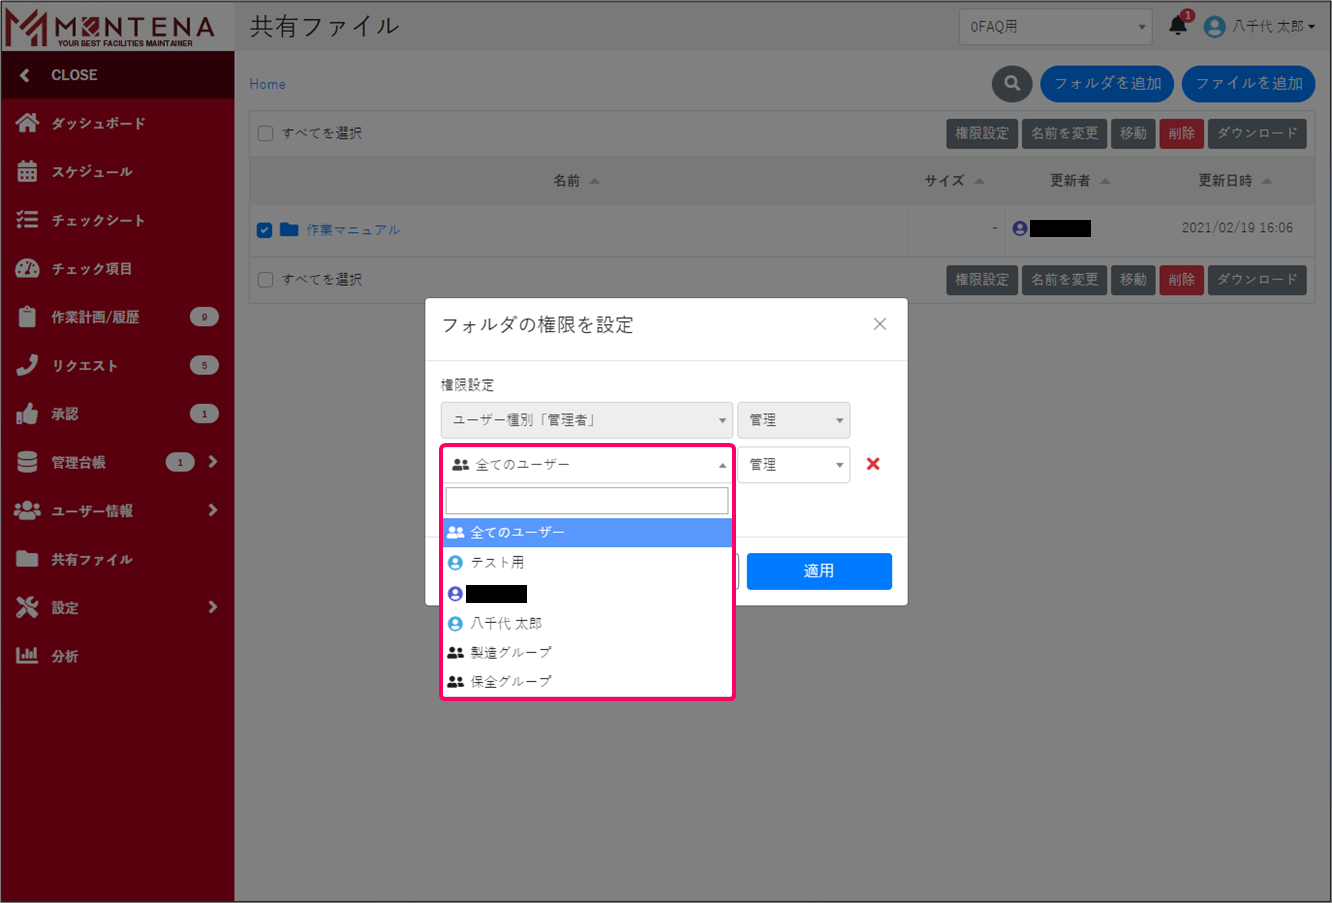Viewport: 1332px width, 903px height.
Task: Uncheck the 作業マニュアル folder checkbox
Action: pyautogui.click(x=264, y=230)
